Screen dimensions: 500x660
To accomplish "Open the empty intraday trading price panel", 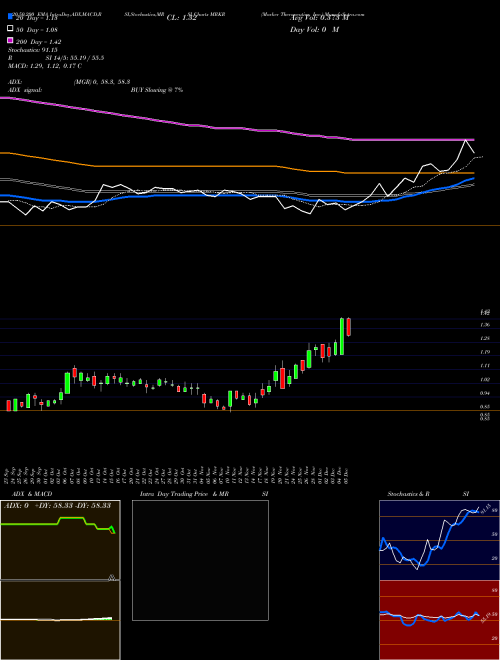I will (x=200, y=560).
